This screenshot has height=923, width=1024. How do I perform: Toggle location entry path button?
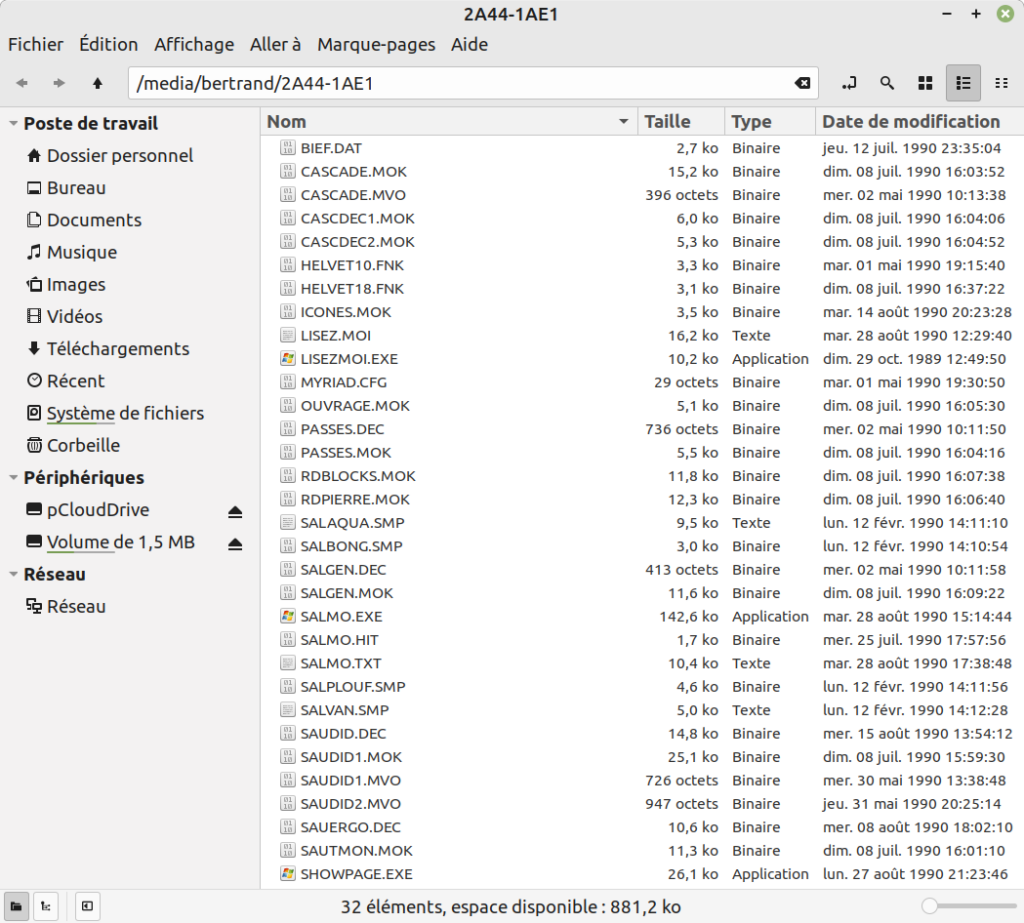click(x=848, y=83)
